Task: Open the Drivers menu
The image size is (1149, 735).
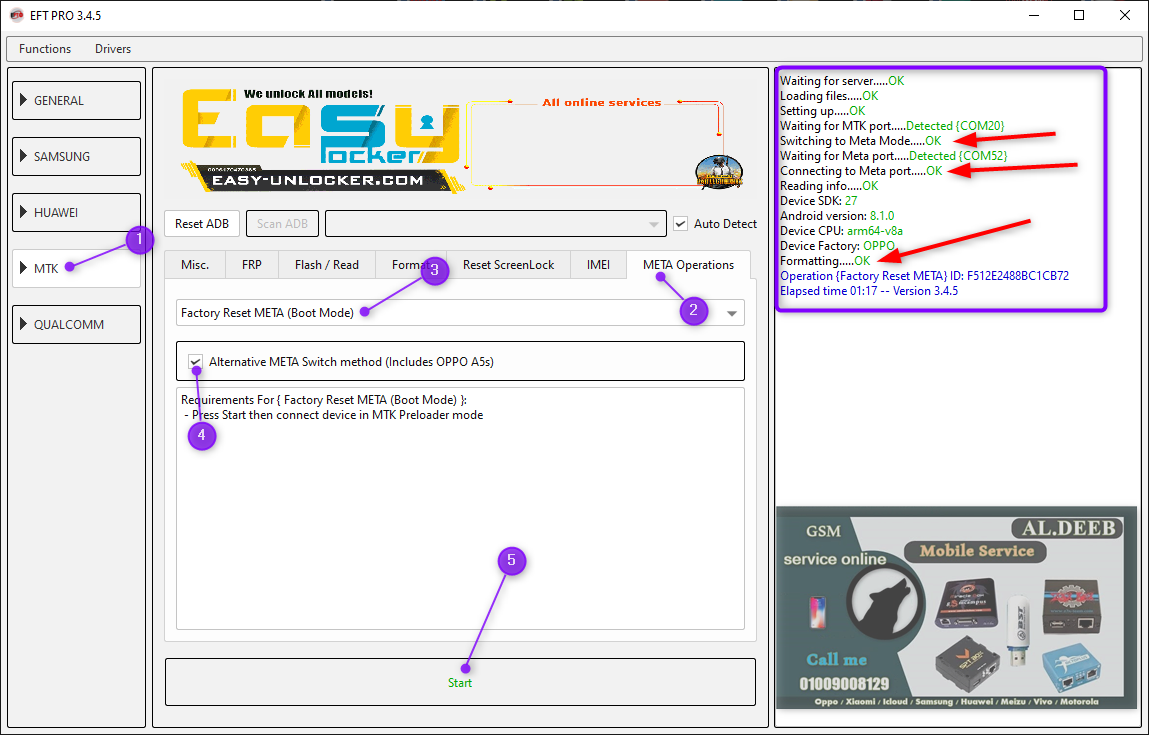Action: [x=113, y=49]
